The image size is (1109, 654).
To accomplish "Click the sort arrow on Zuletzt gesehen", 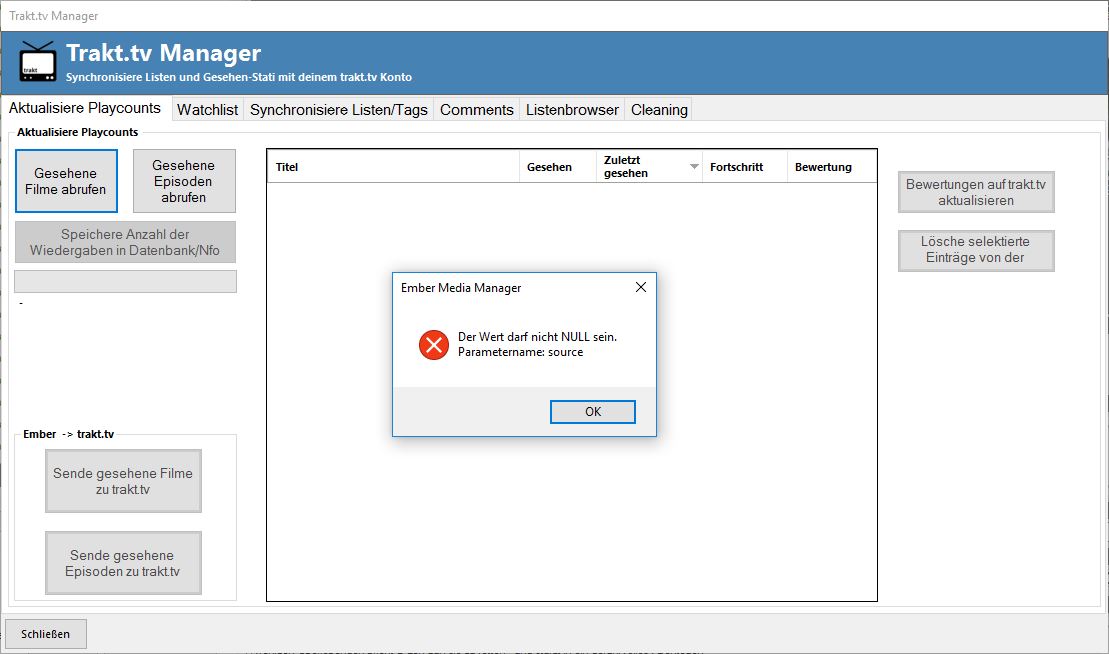I will pos(694,167).
